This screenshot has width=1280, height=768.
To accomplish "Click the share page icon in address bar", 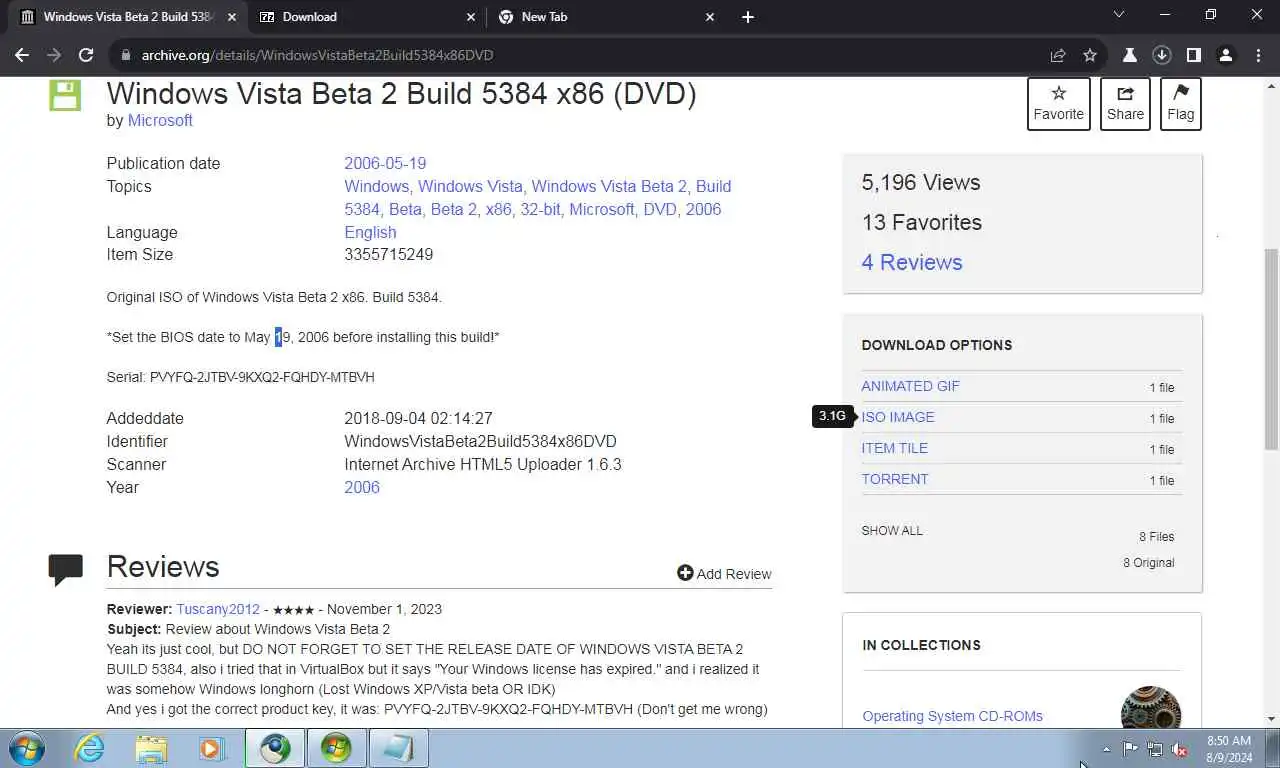I will pos(1058,55).
